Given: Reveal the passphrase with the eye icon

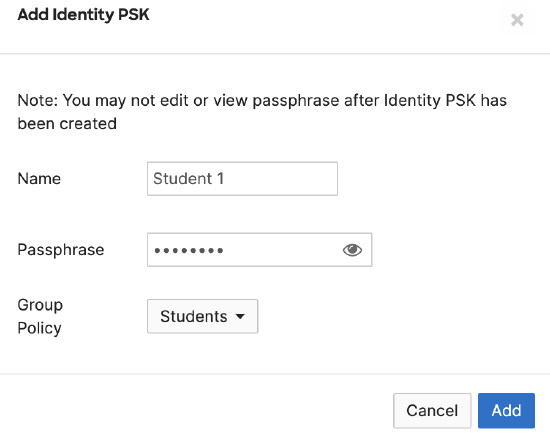Looking at the screenshot, I should [352, 250].
